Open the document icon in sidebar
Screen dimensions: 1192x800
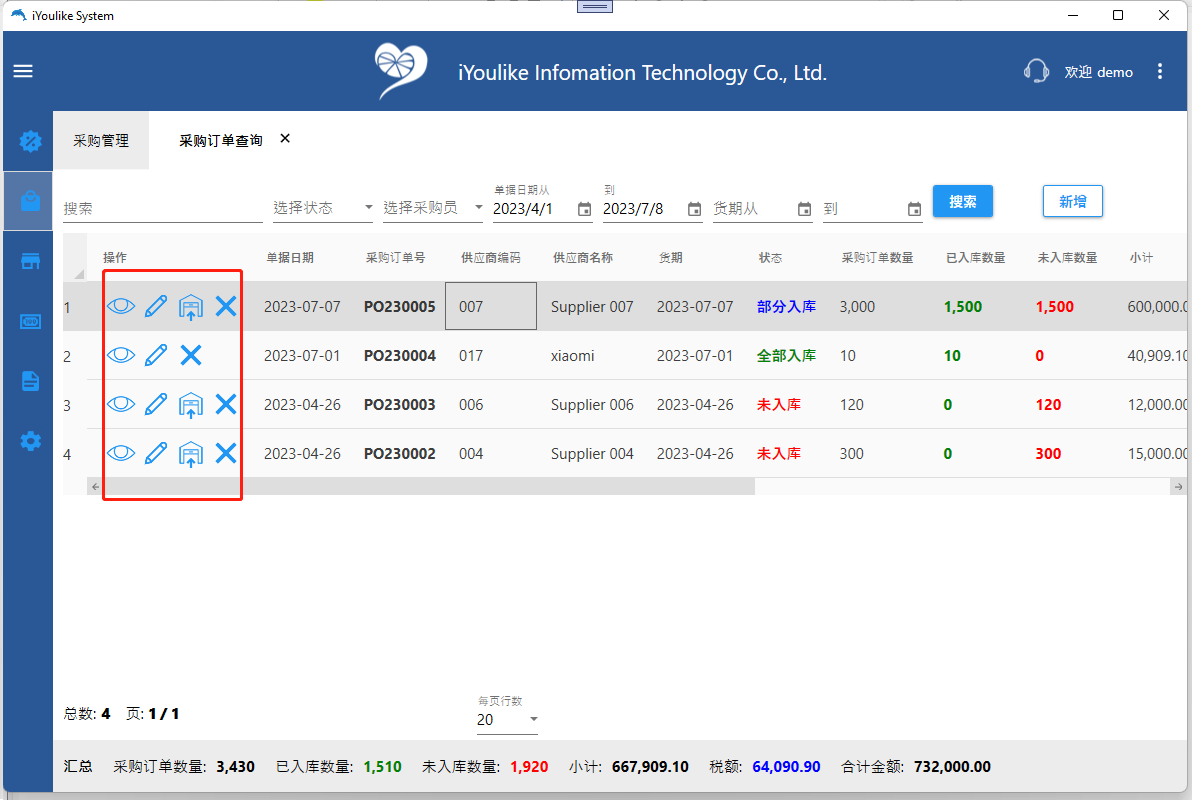(x=31, y=380)
